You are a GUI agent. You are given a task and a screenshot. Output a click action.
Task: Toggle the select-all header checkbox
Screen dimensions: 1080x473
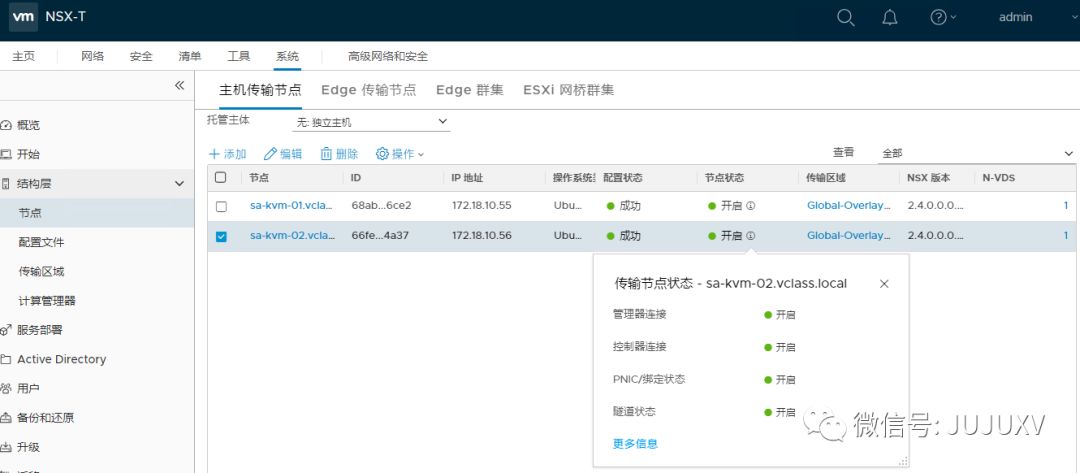(221, 178)
